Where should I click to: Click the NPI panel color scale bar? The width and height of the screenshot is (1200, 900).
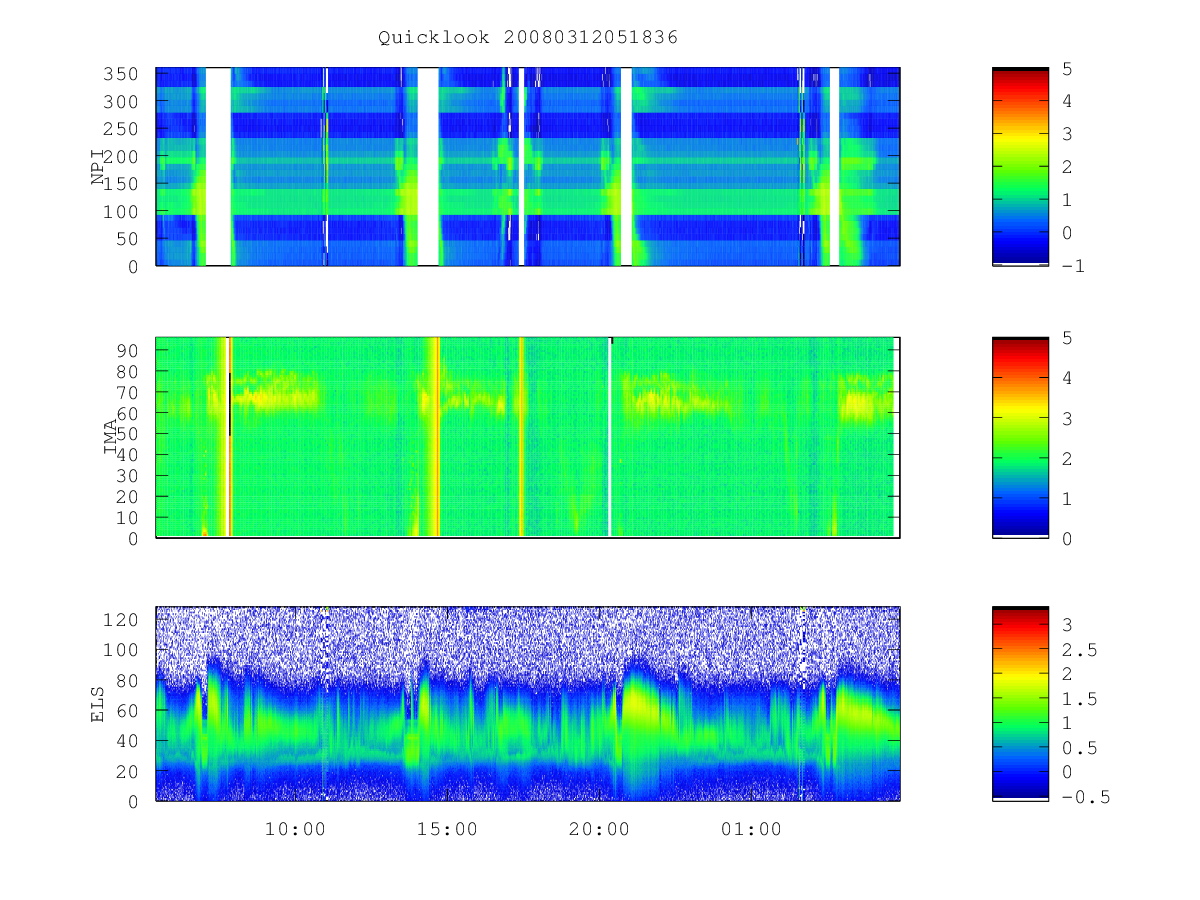tap(1020, 167)
